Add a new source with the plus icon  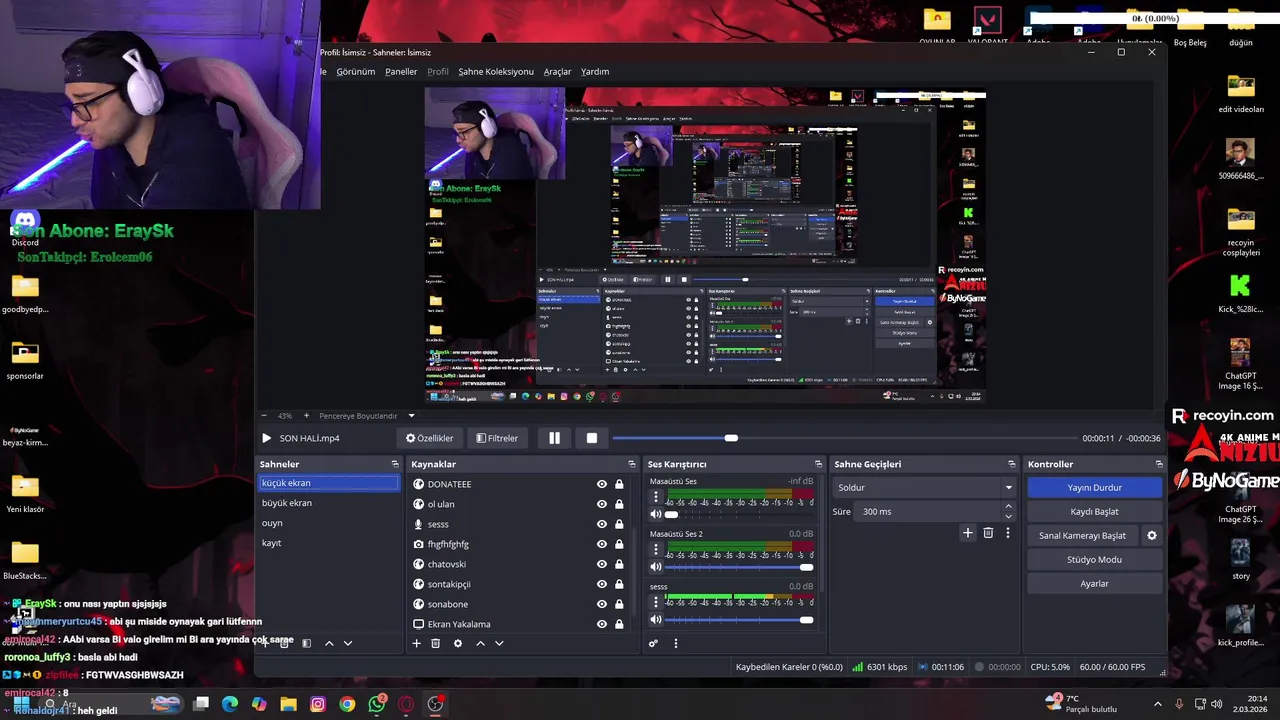pyautogui.click(x=417, y=643)
